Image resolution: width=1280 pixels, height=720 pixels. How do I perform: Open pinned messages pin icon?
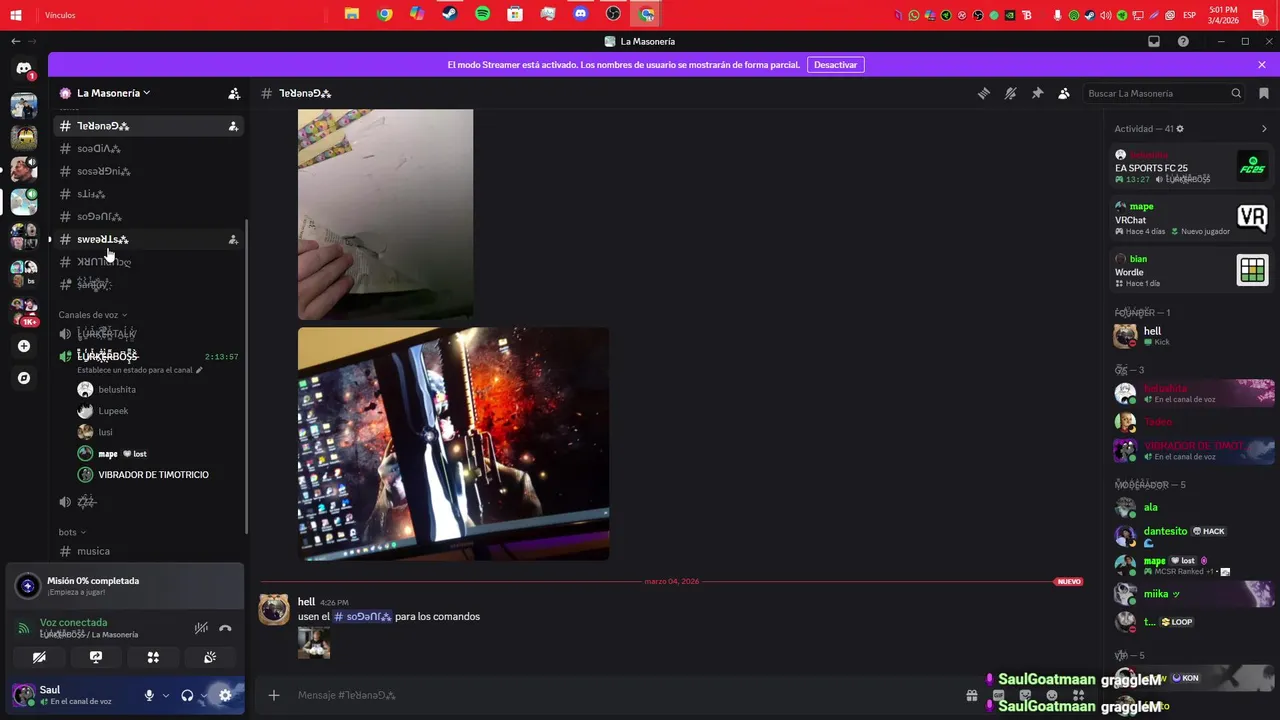(x=1037, y=93)
